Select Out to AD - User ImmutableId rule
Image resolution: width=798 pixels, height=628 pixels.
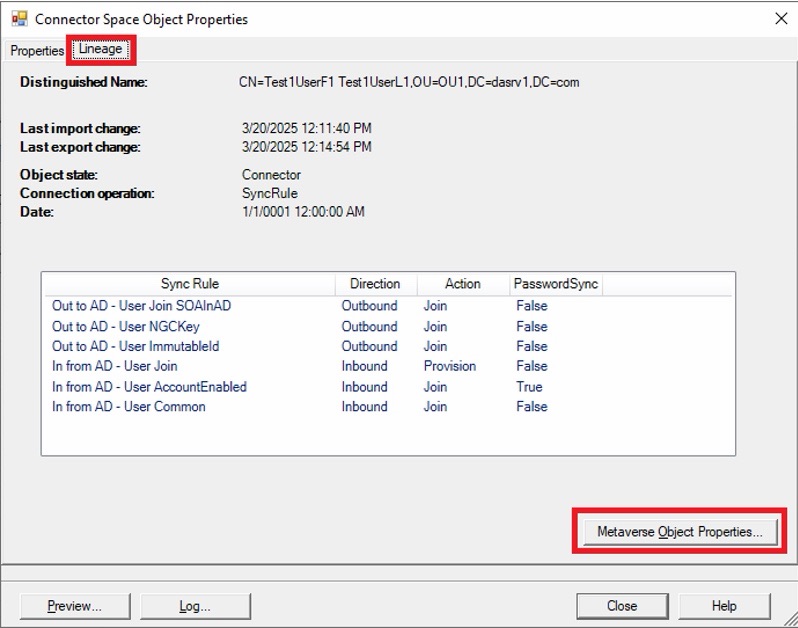pyautogui.click(x=135, y=347)
